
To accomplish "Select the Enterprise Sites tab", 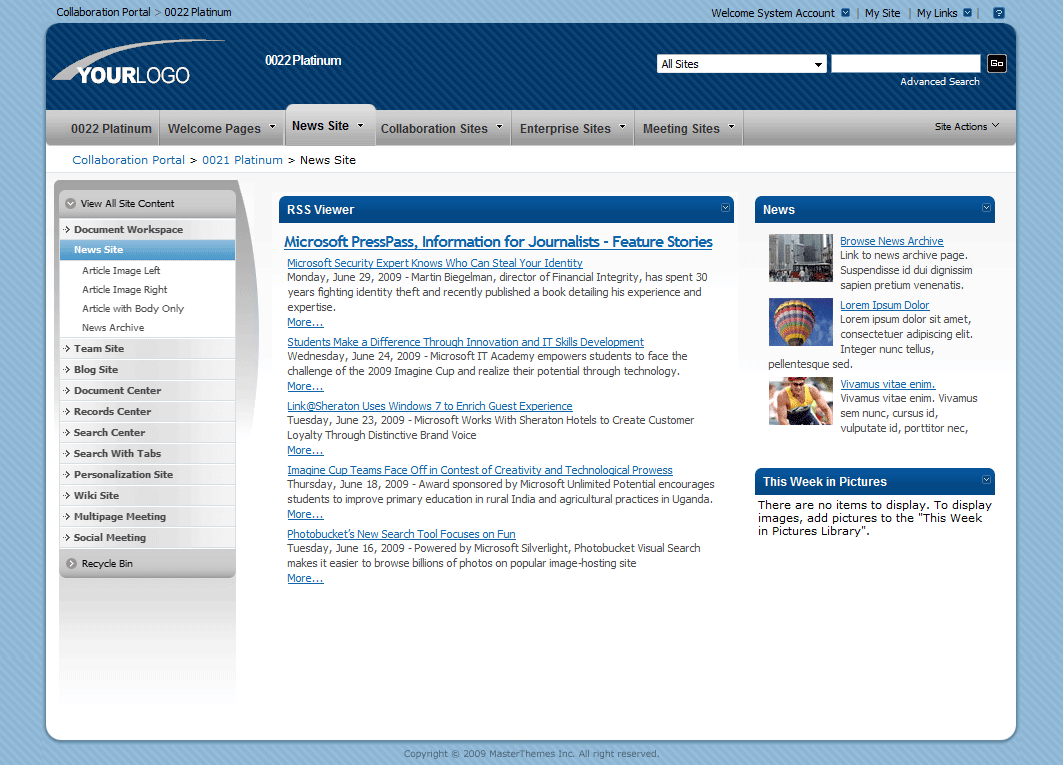I will (565, 128).
